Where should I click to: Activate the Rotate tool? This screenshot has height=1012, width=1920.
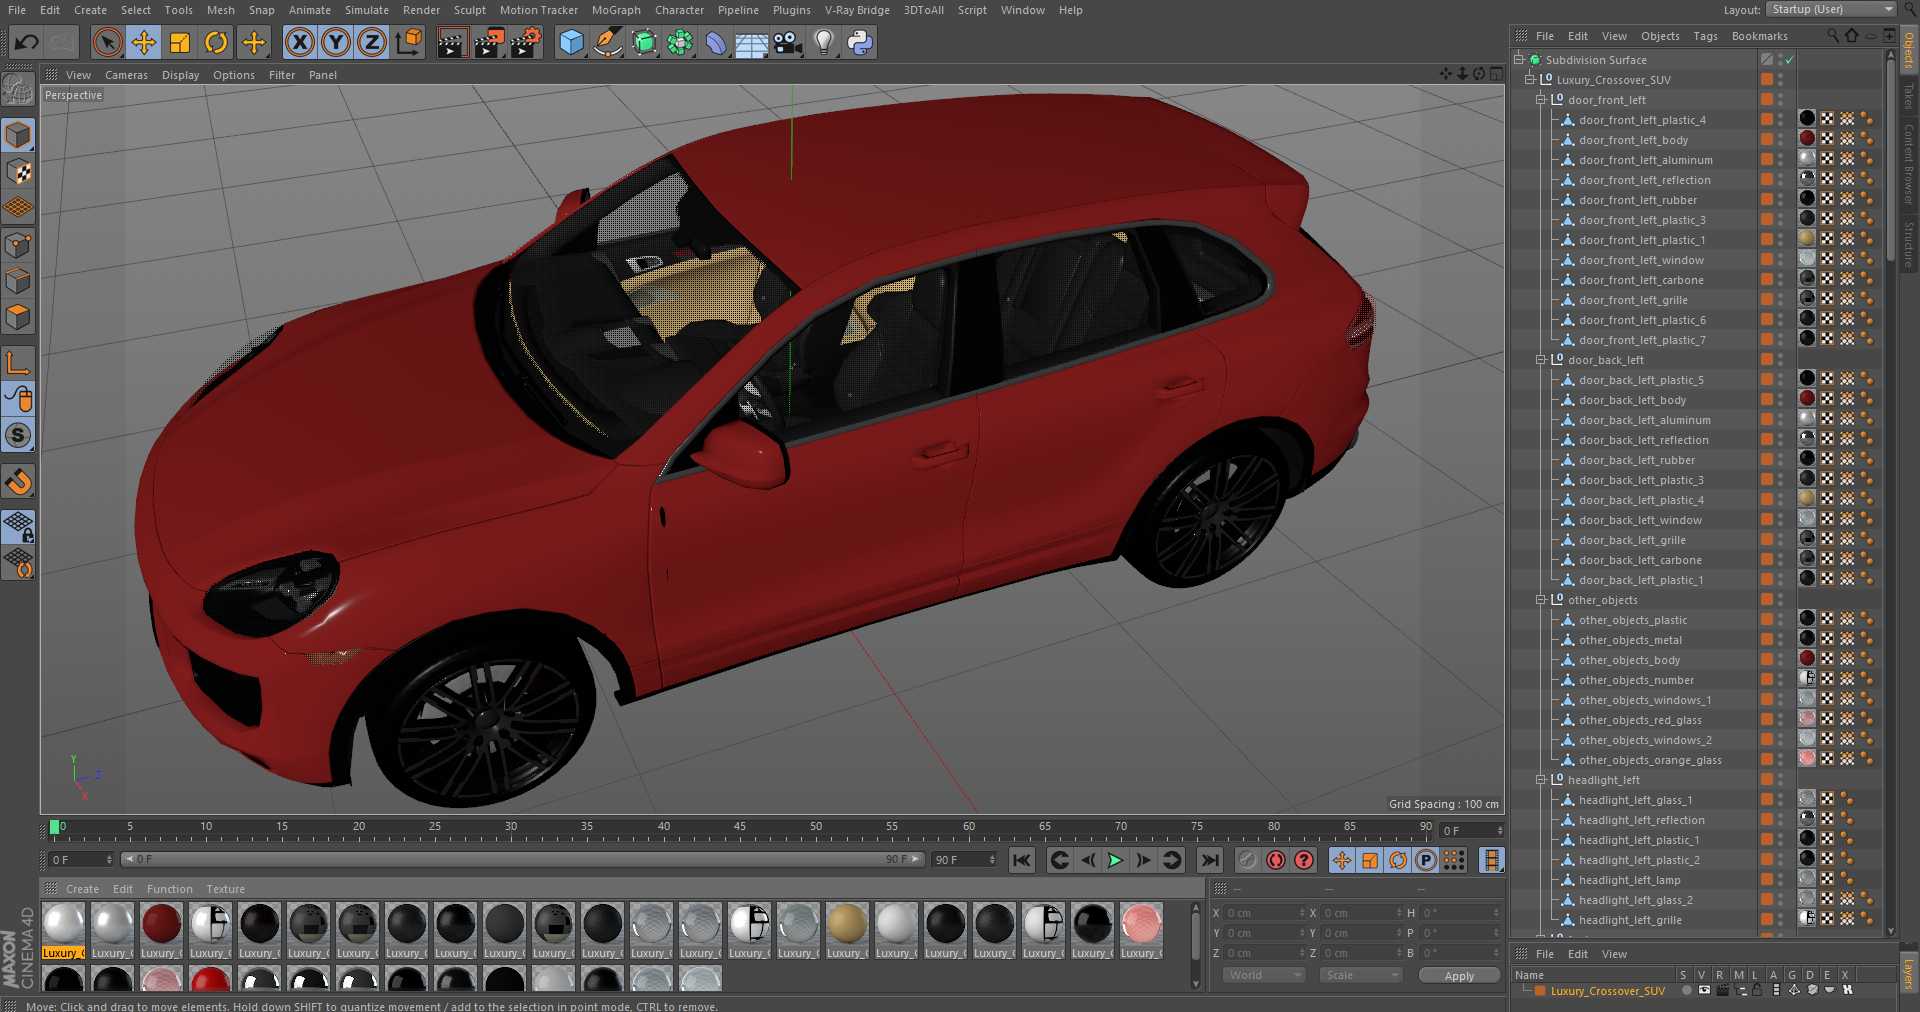(216, 42)
